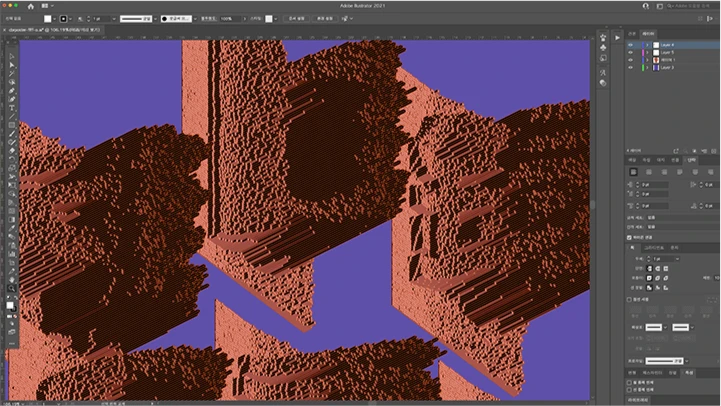The height and width of the screenshot is (406, 721).
Task: Open stroke weight dropdown in Stroke panel
Action: tap(677, 259)
